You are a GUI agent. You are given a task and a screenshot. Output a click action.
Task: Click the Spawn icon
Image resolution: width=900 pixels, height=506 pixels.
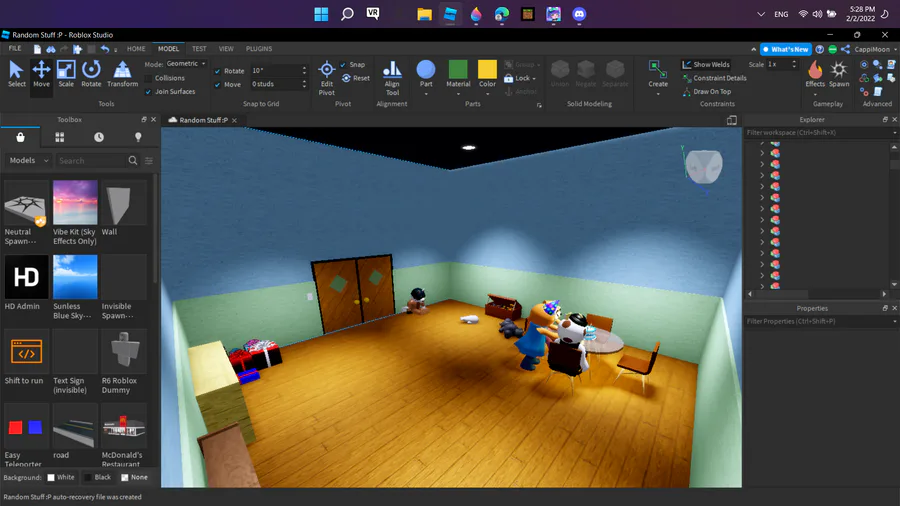pos(839,73)
